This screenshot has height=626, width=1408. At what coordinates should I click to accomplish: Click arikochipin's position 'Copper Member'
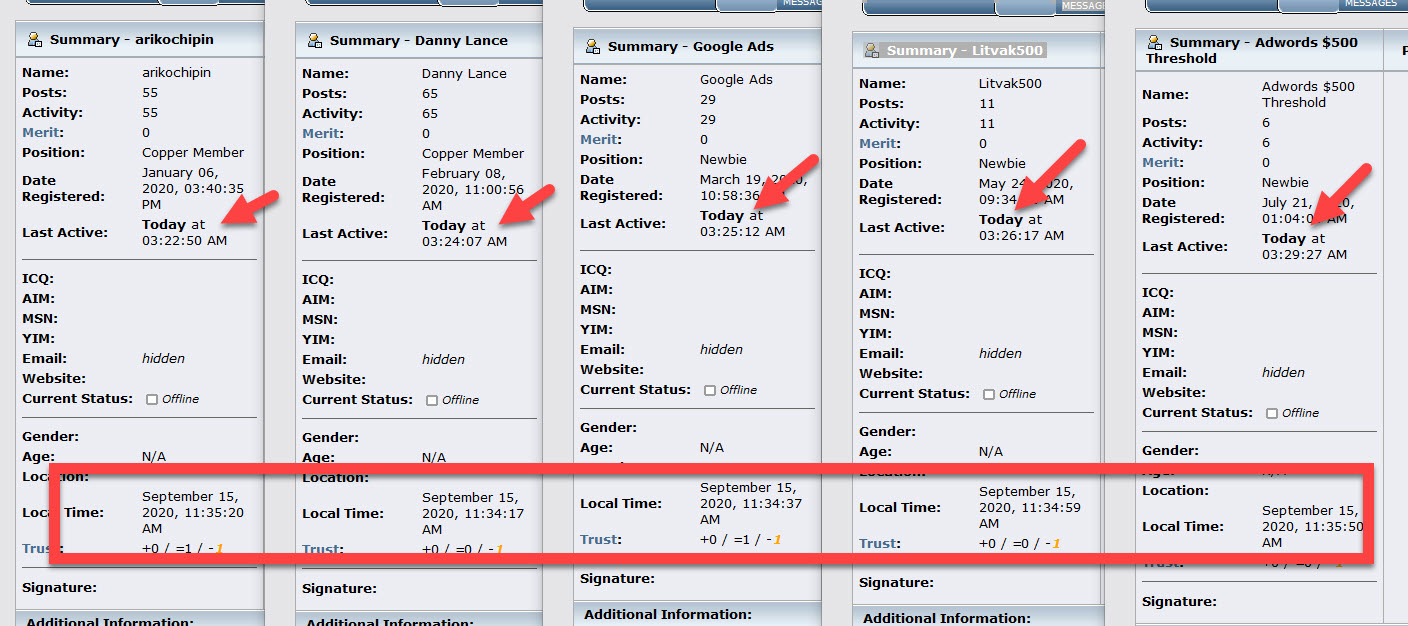193,153
